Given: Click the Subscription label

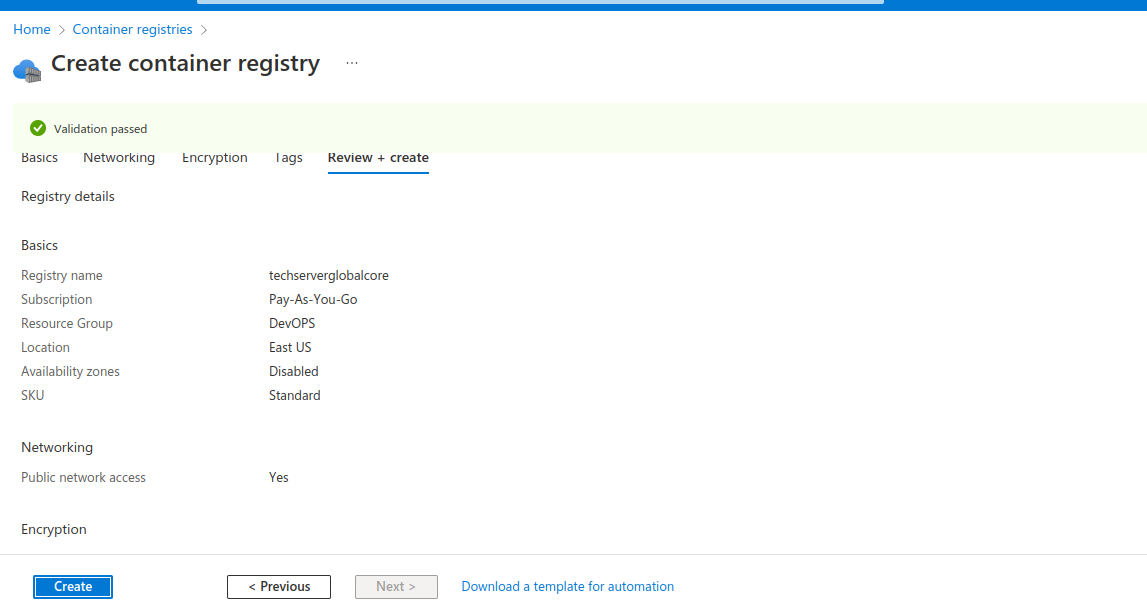Looking at the screenshot, I should point(56,299).
